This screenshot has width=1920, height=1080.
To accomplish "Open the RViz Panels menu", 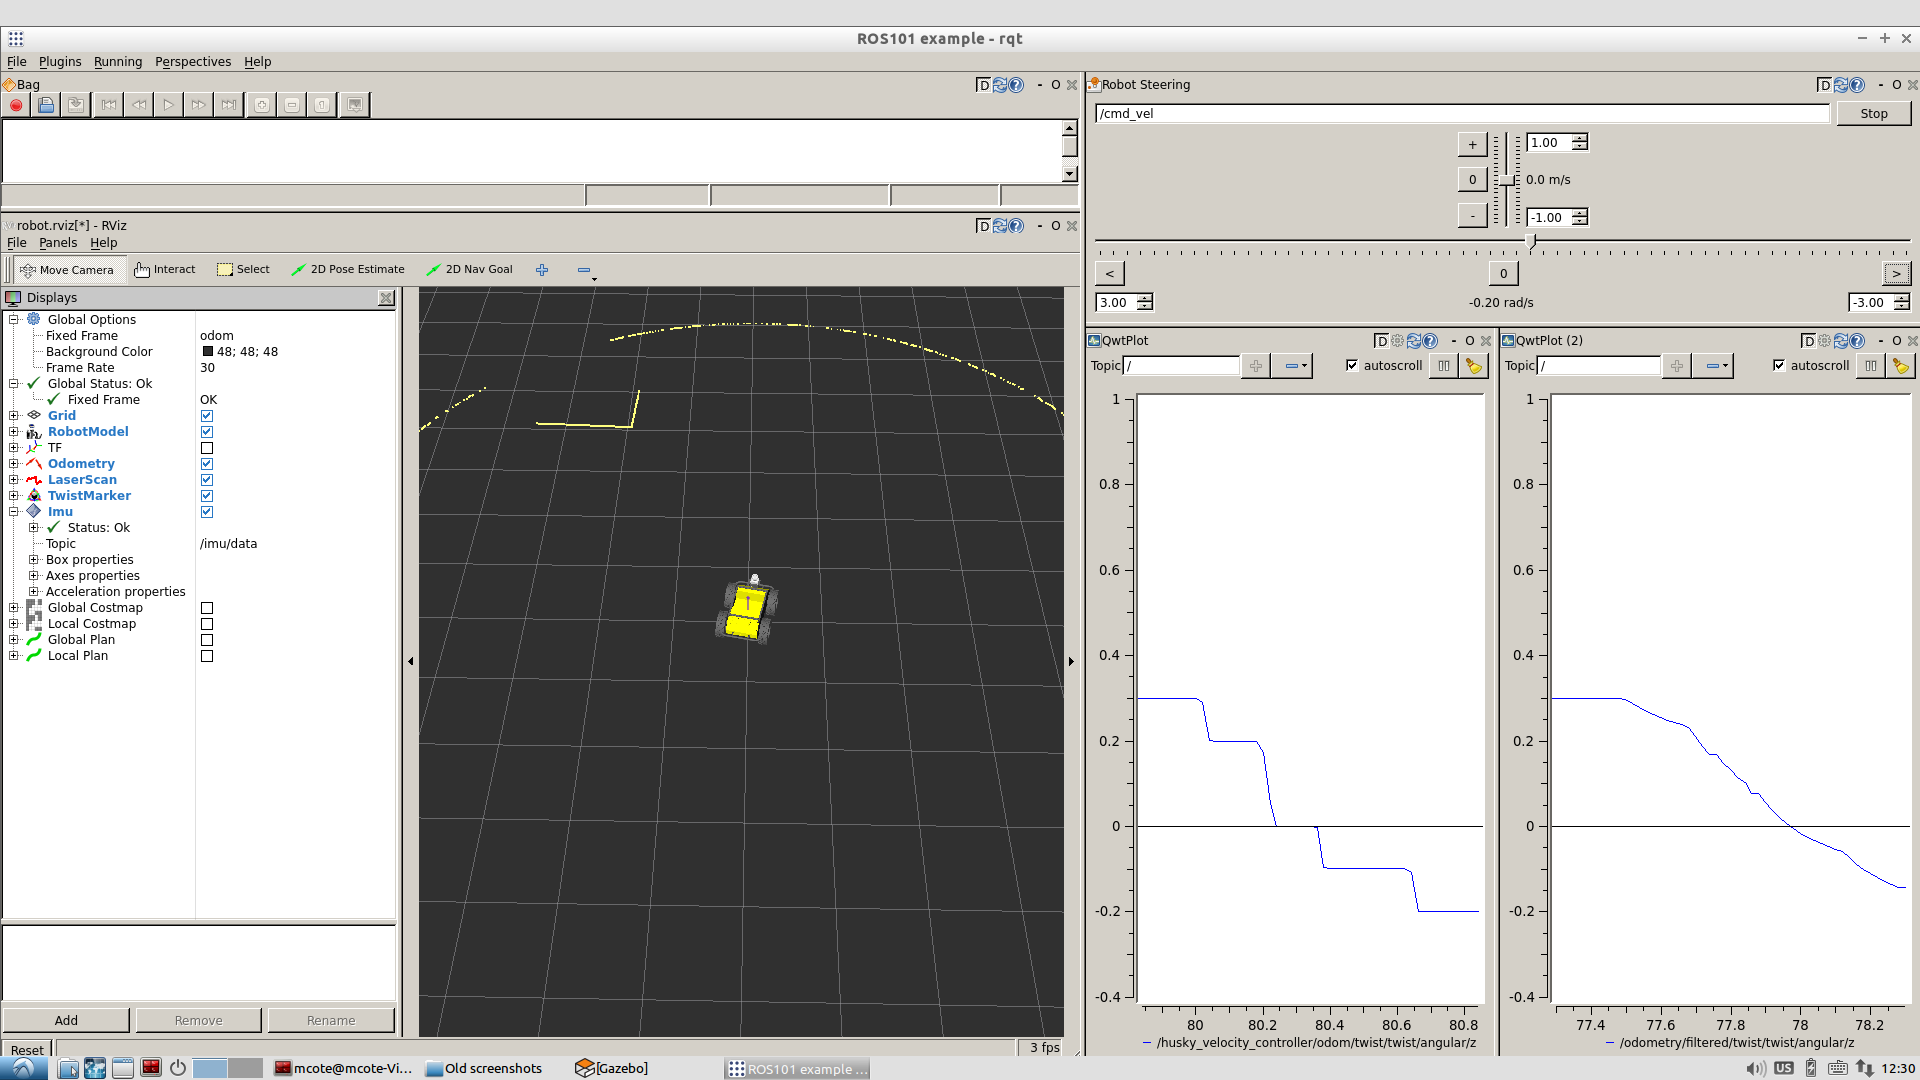I will coord(57,243).
